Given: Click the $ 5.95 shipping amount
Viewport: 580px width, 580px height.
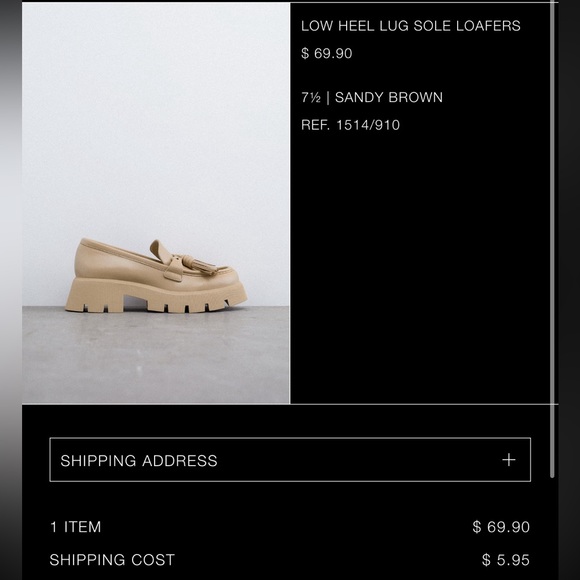Looking at the screenshot, I should click(506, 560).
